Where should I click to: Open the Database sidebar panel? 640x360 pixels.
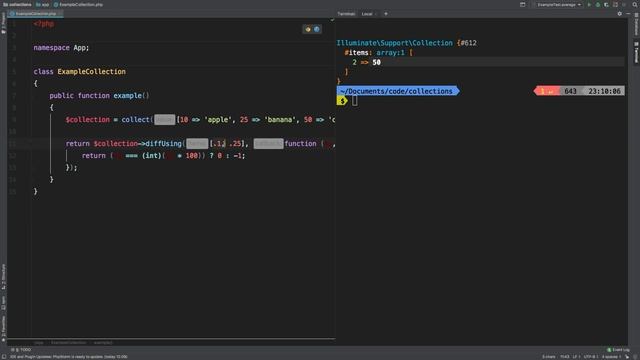(636, 24)
